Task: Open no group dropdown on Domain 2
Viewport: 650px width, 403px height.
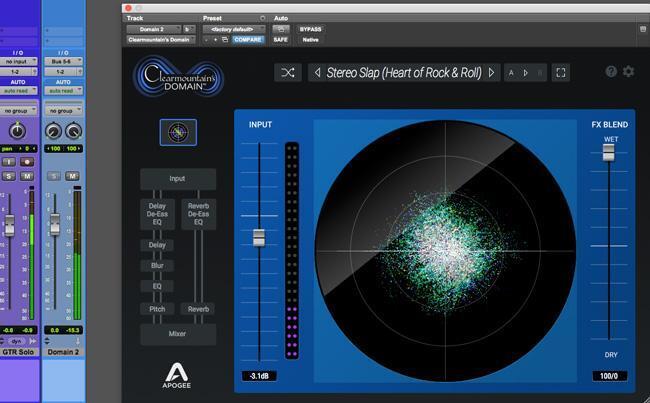Action: point(63,111)
